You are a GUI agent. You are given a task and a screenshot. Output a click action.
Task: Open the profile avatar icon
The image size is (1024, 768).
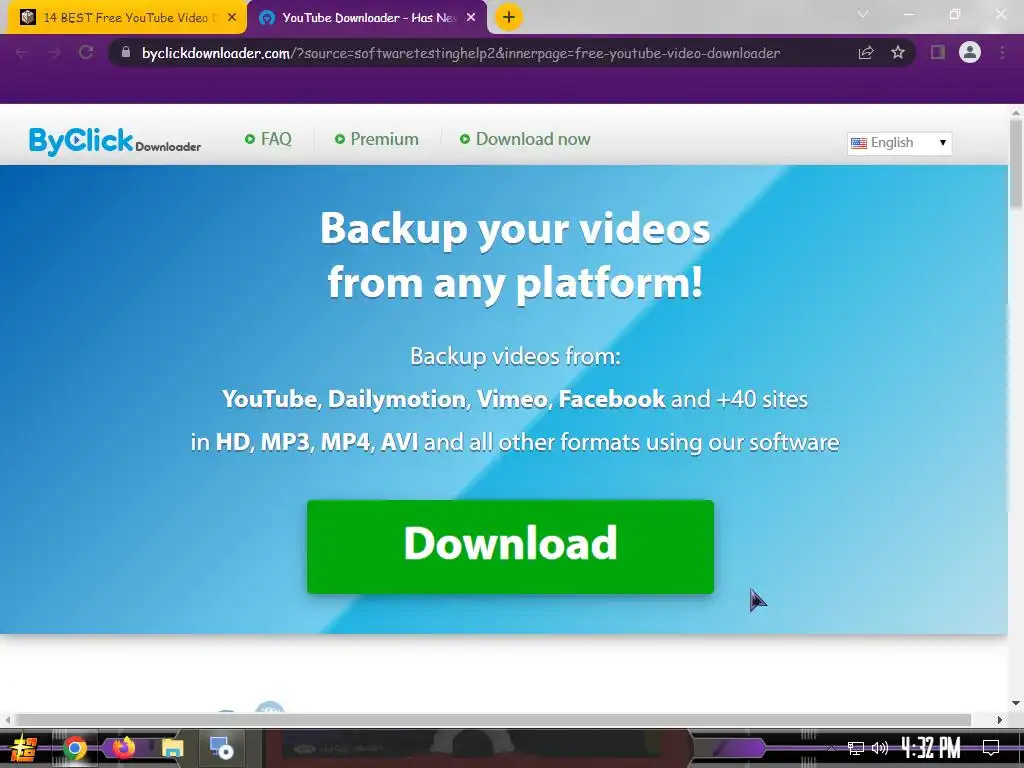pyautogui.click(x=970, y=52)
